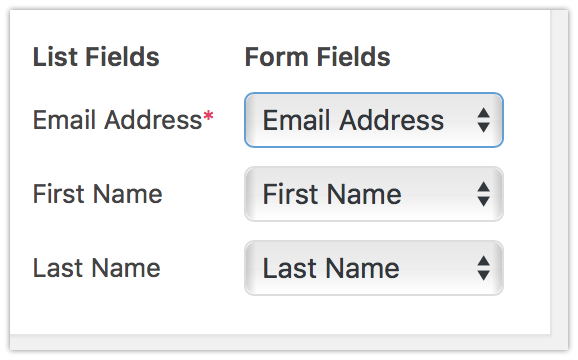Open the Email Address form field dropdown
This screenshot has height=360, width=578.
tap(374, 120)
